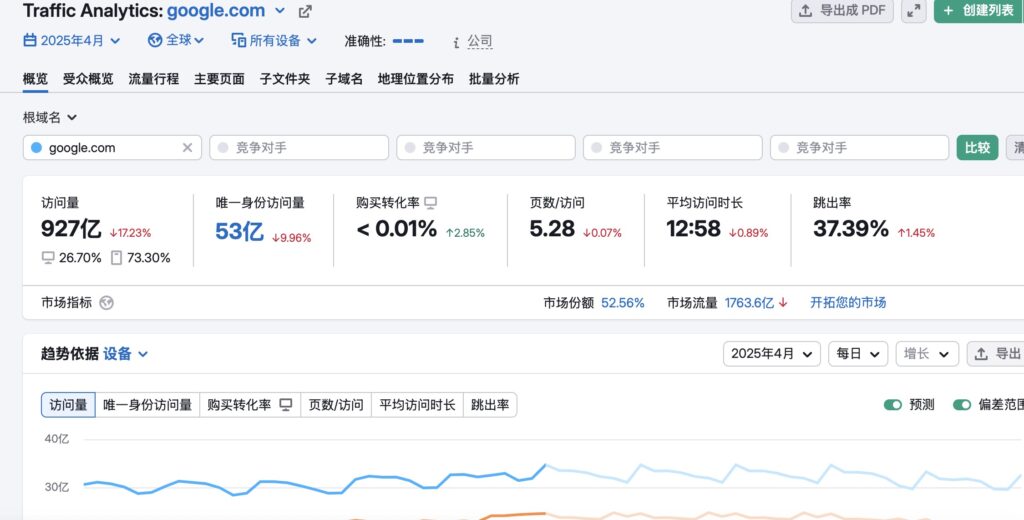The image size is (1024, 520).
Task: Toggle the 偏差范围 switch
Action: click(x=962, y=405)
